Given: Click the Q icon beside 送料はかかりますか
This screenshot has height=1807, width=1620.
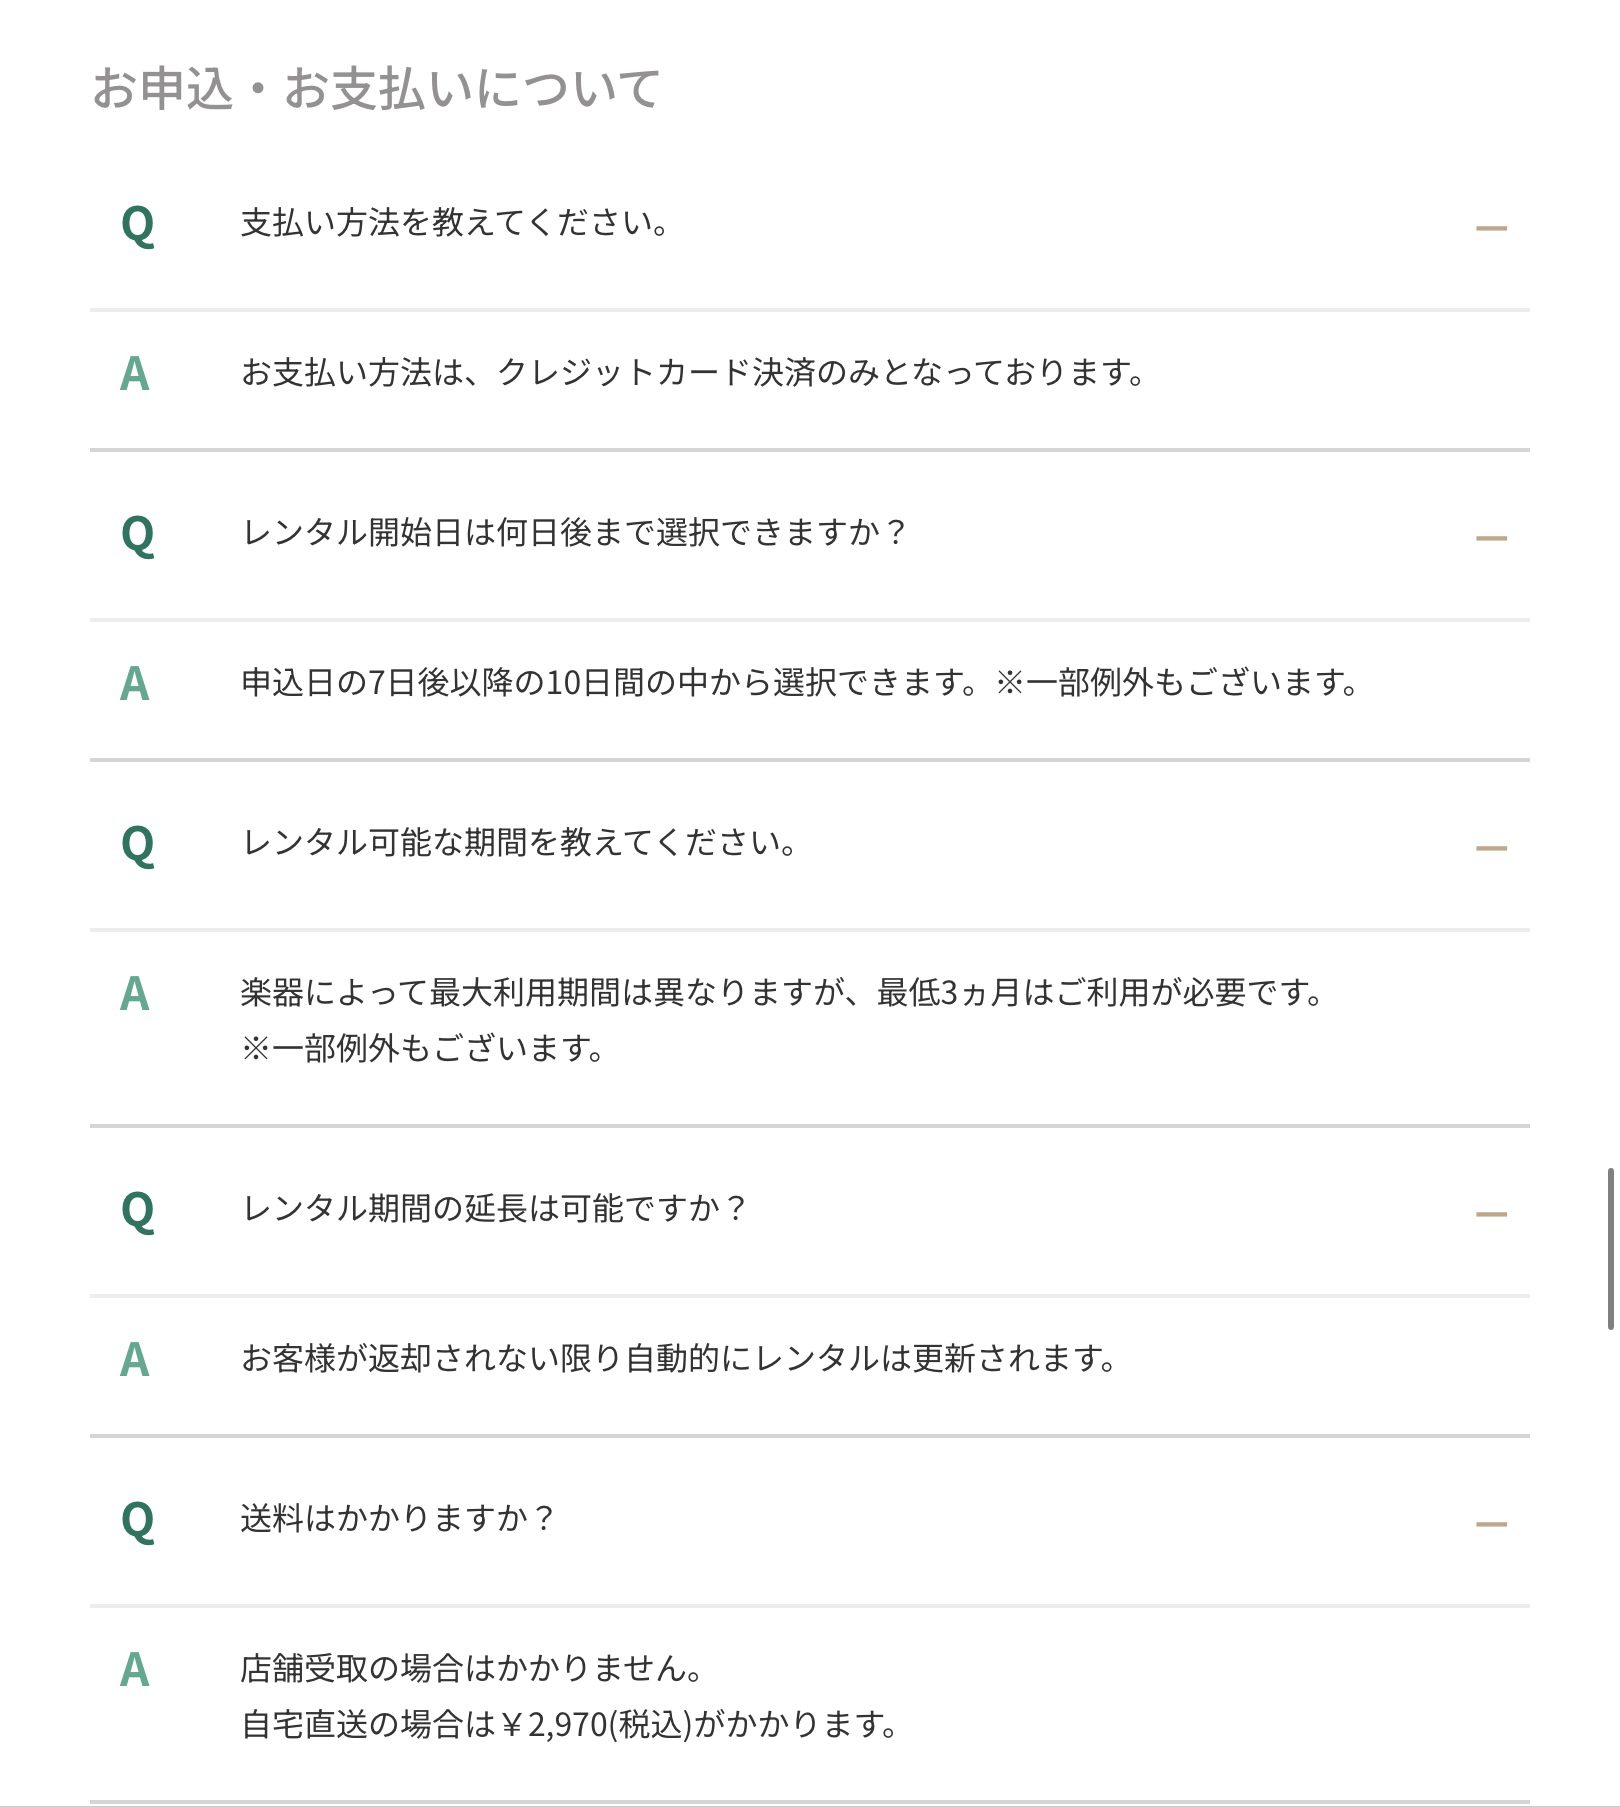Looking at the screenshot, I should pyautogui.click(x=137, y=1521).
